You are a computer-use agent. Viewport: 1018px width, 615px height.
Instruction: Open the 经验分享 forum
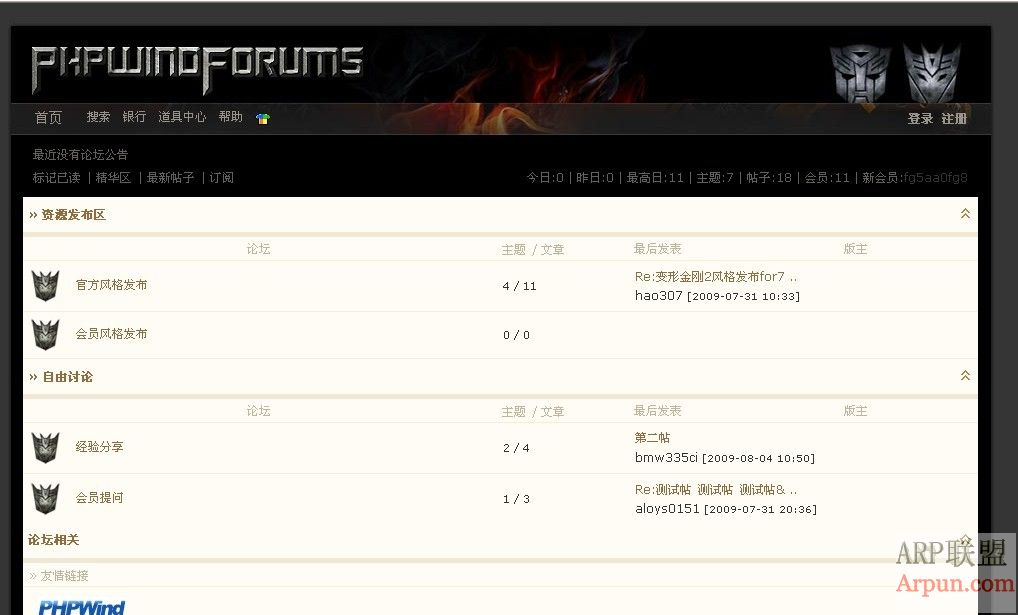tap(99, 447)
